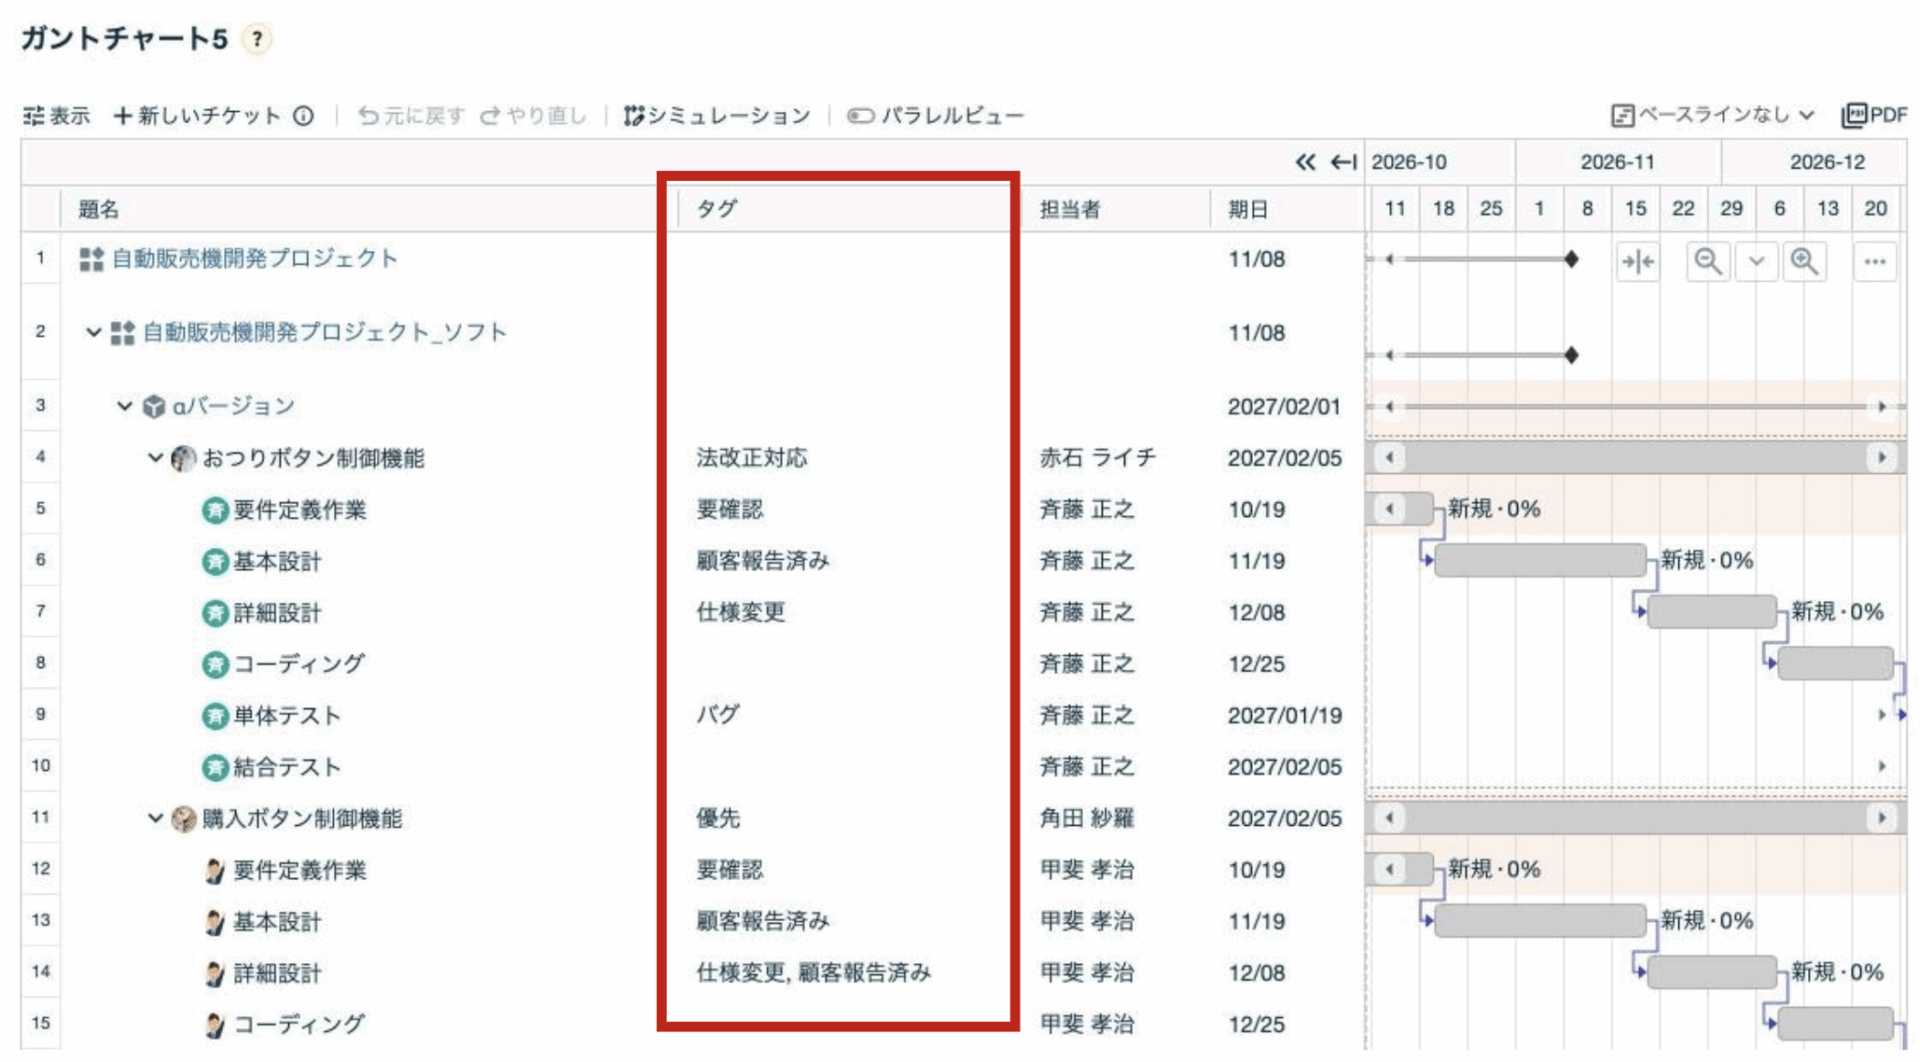Click the avatar on row 13 基本設計

[214, 922]
